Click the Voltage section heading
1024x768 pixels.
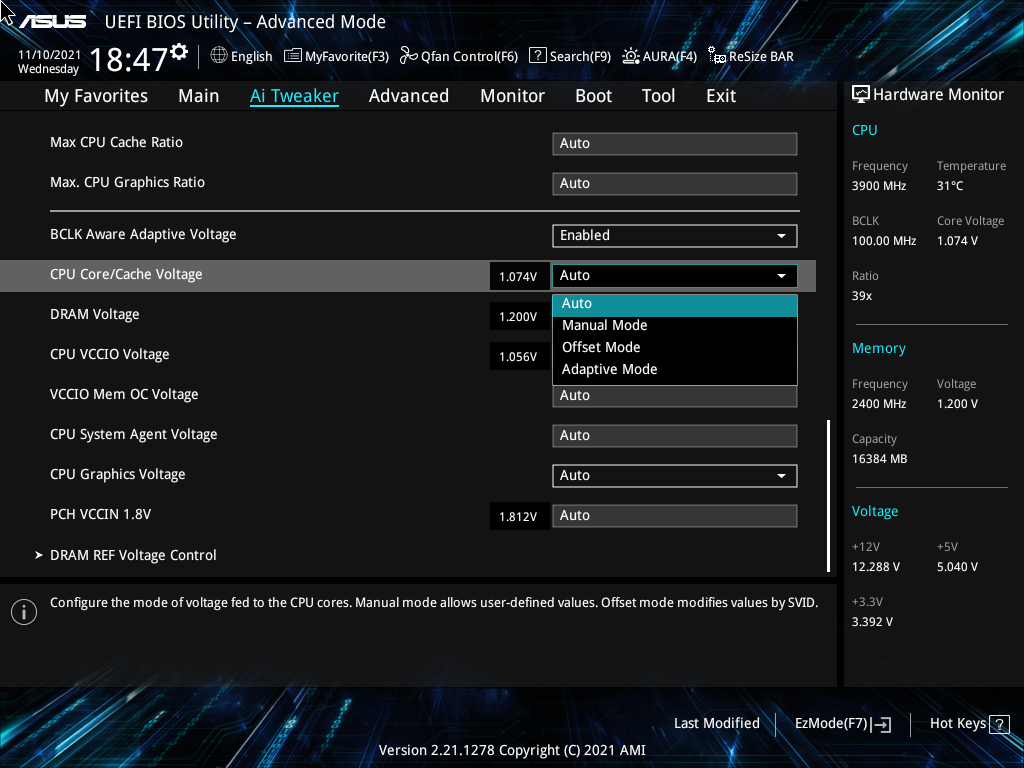point(875,511)
